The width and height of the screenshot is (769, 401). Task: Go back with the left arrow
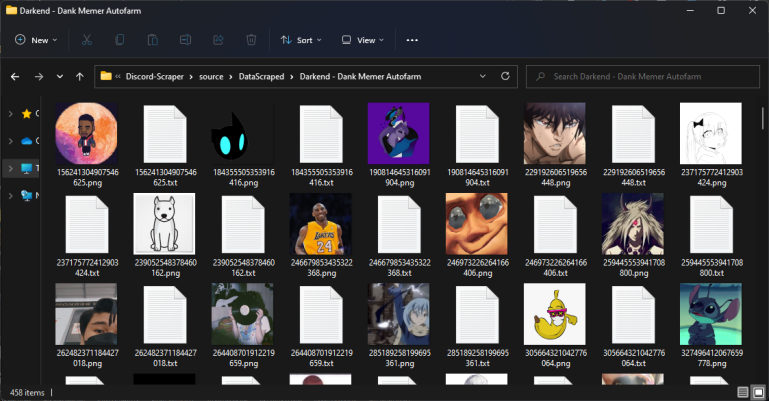tap(15, 76)
